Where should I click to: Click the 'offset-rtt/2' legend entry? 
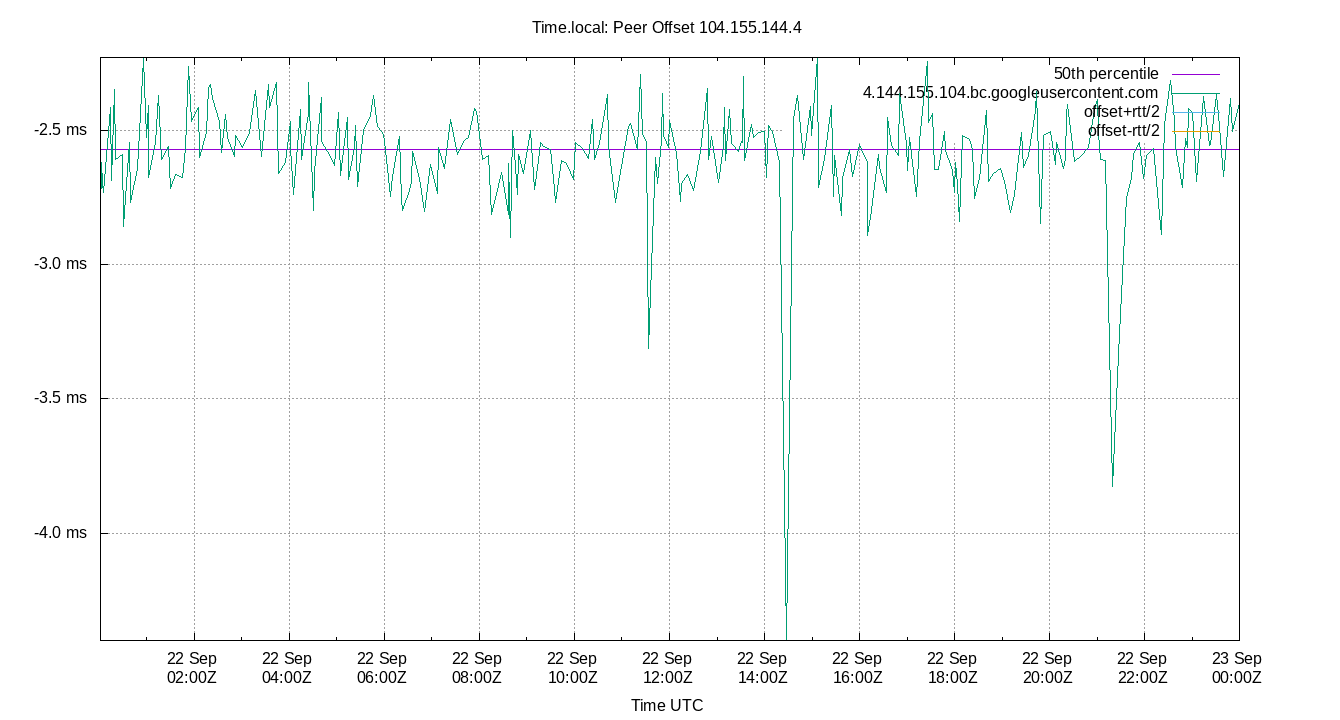[1124, 131]
